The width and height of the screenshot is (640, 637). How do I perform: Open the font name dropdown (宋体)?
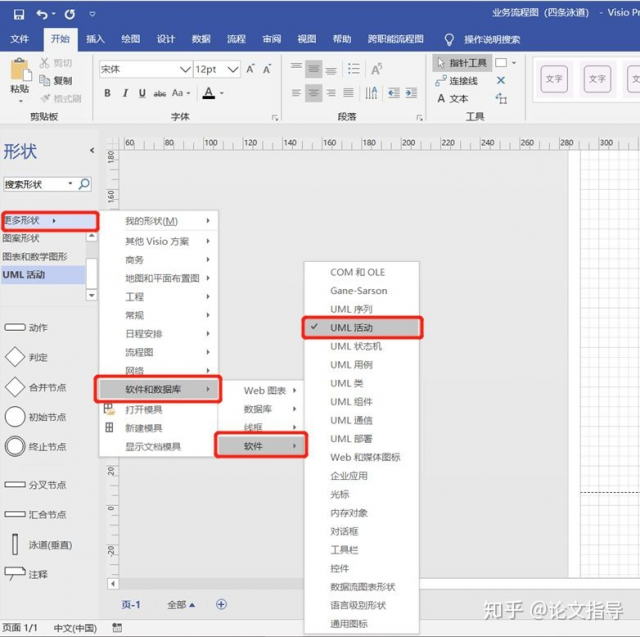pos(185,70)
